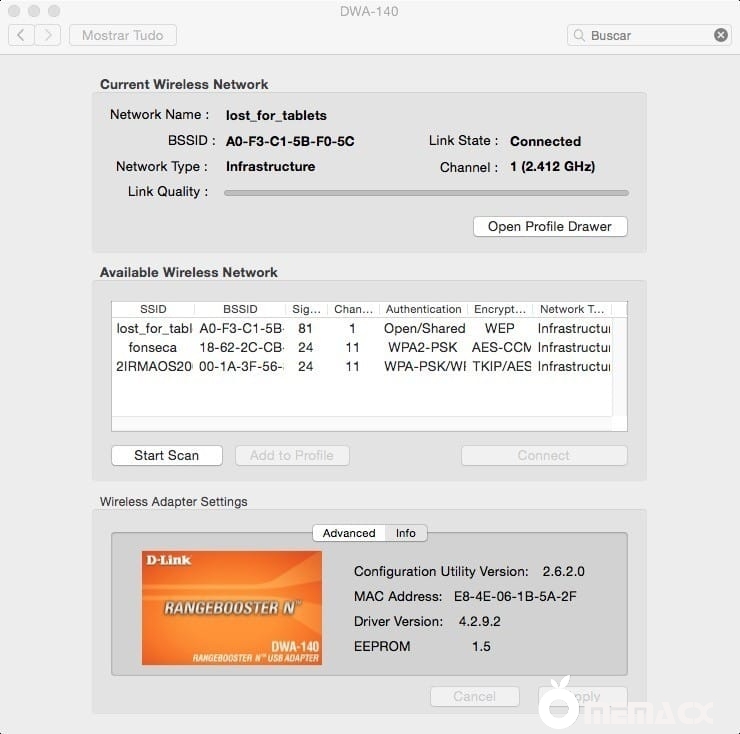Click the red close window button
The height and width of the screenshot is (734, 740).
pos(14,11)
